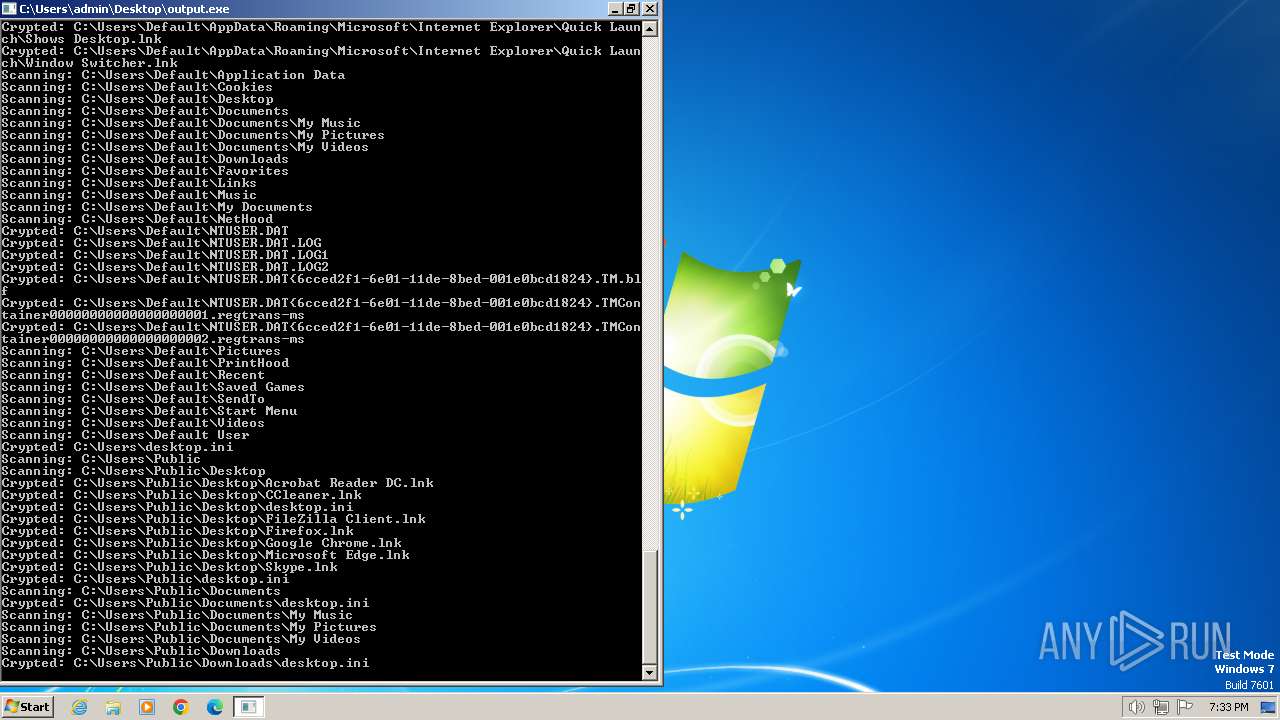Viewport: 1280px width, 720px height.
Task: Click line 'Scanning: C:\Users\Default\SendTo'
Action: [133, 399]
